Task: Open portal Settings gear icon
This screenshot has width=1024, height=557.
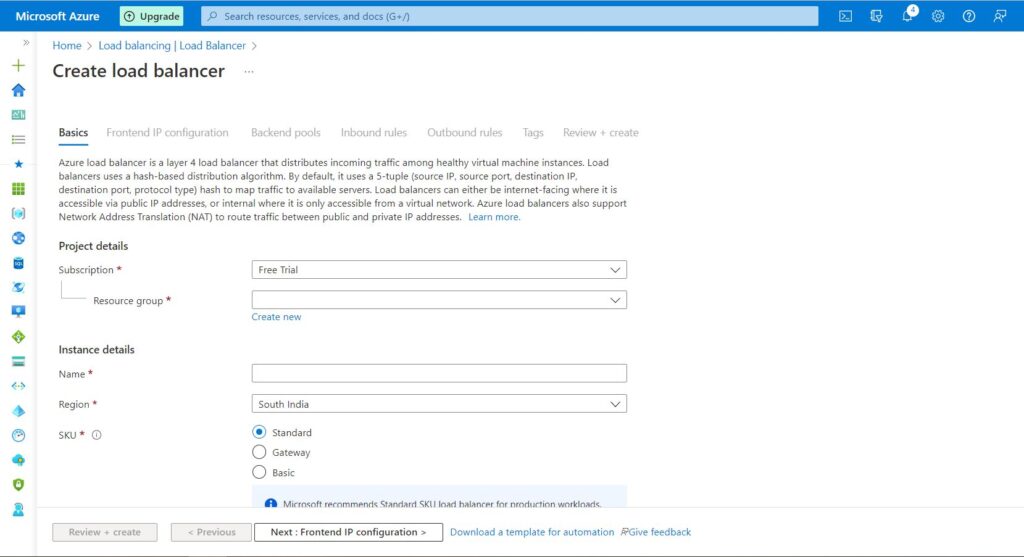Action: coord(938,16)
